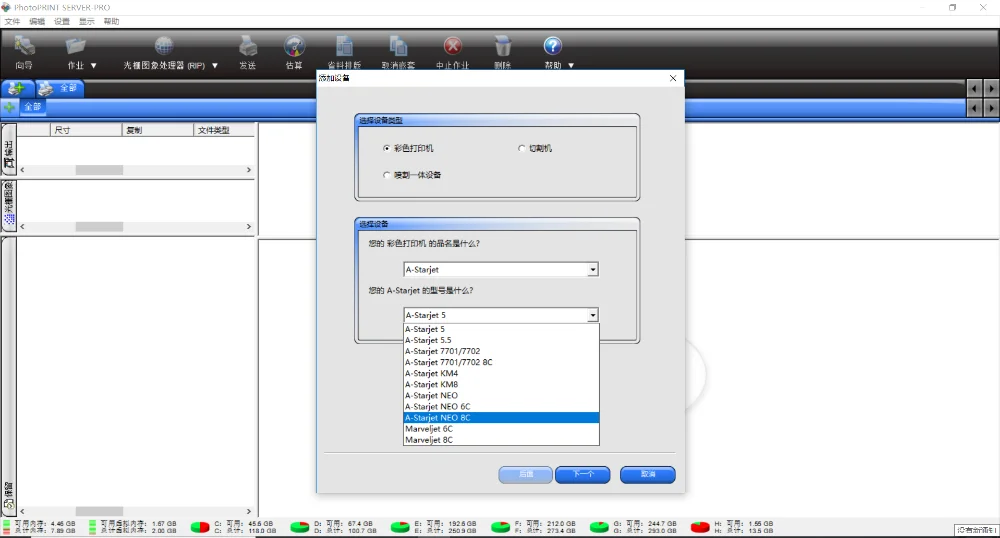Viewport: 1000px width, 538px height.
Task: Click the 文件类型 column header
Action: pos(224,130)
